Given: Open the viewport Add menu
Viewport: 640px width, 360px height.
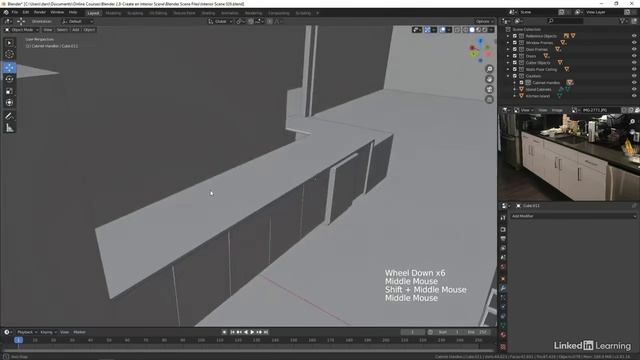Looking at the screenshot, I should coord(76,30).
